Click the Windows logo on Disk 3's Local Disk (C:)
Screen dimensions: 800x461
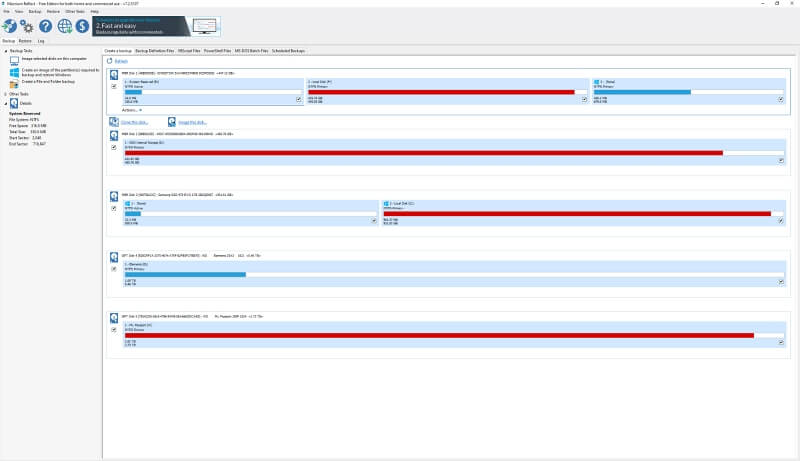386,203
